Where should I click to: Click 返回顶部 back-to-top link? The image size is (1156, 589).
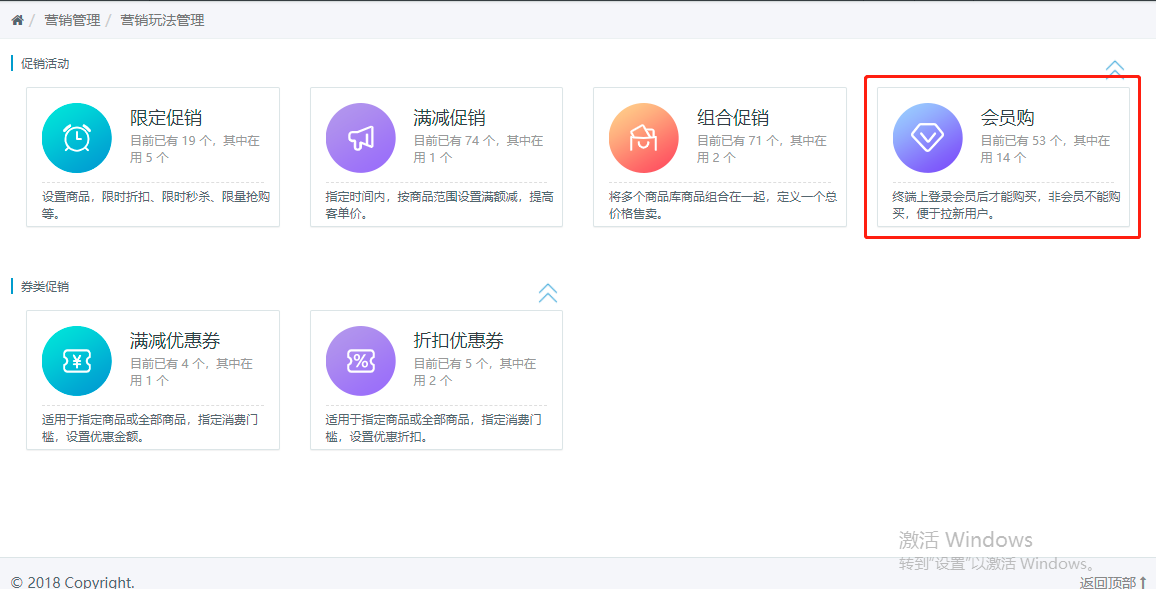click(x=1113, y=582)
